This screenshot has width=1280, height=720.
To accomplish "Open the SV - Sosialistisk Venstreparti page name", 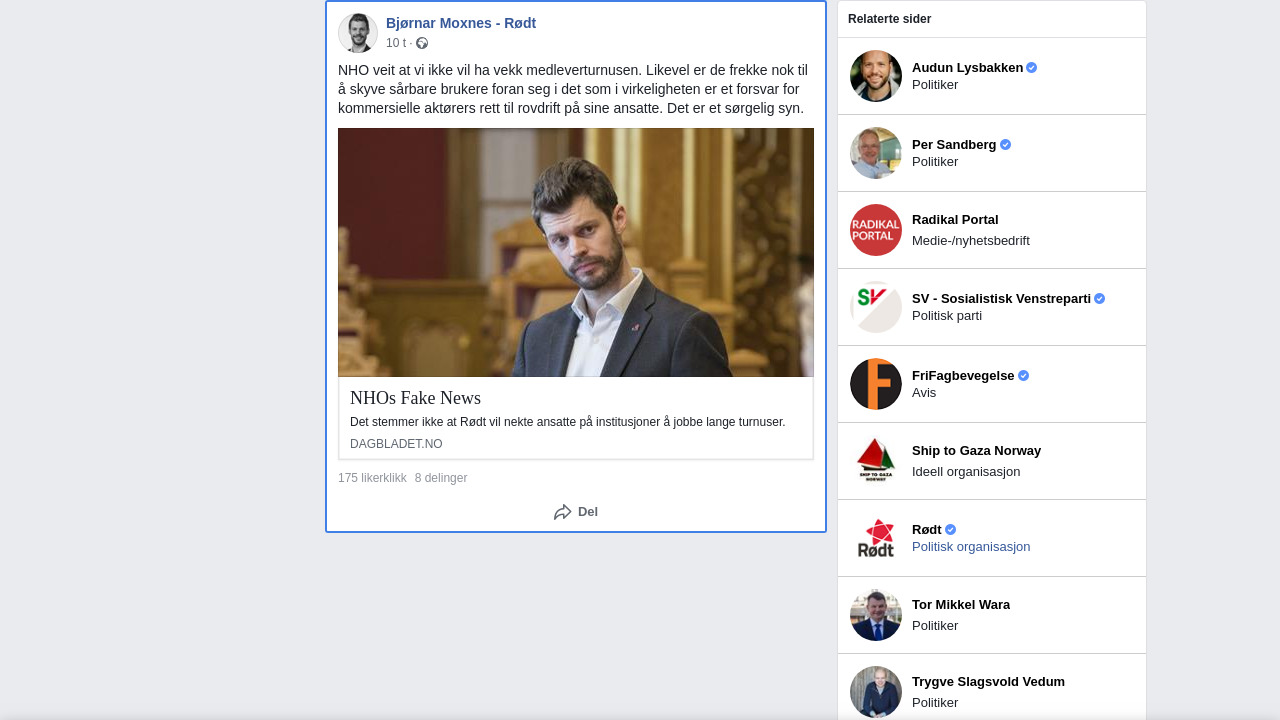I will [x=1001, y=299].
